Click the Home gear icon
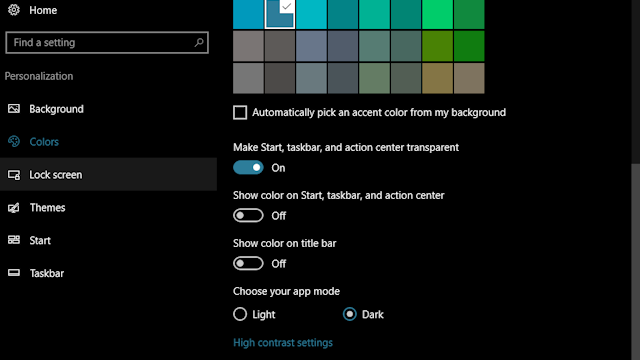This screenshot has height=360, width=640. coord(13,9)
